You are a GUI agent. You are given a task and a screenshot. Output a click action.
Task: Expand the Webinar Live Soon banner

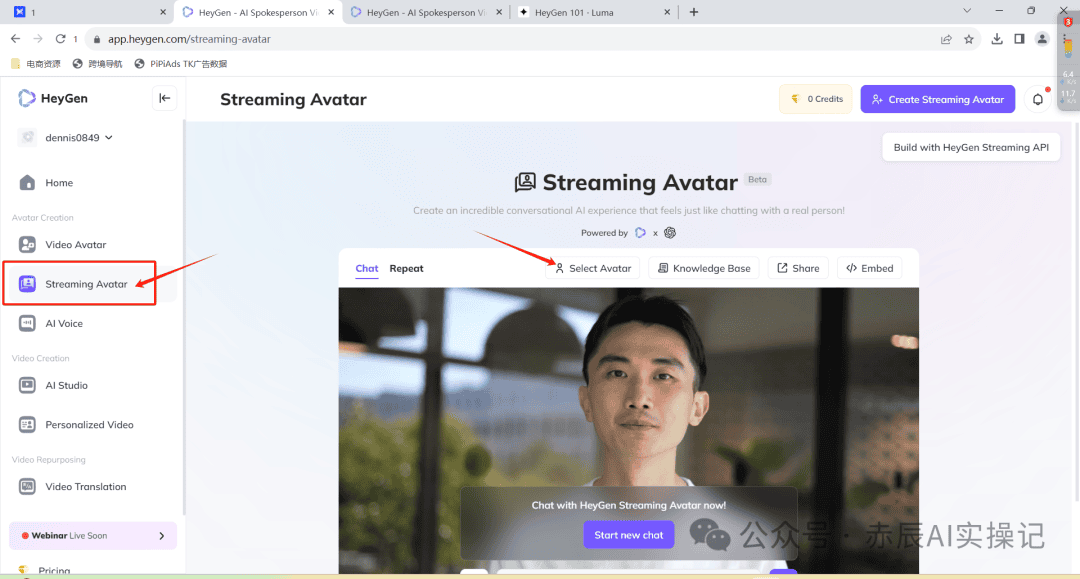point(162,536)
